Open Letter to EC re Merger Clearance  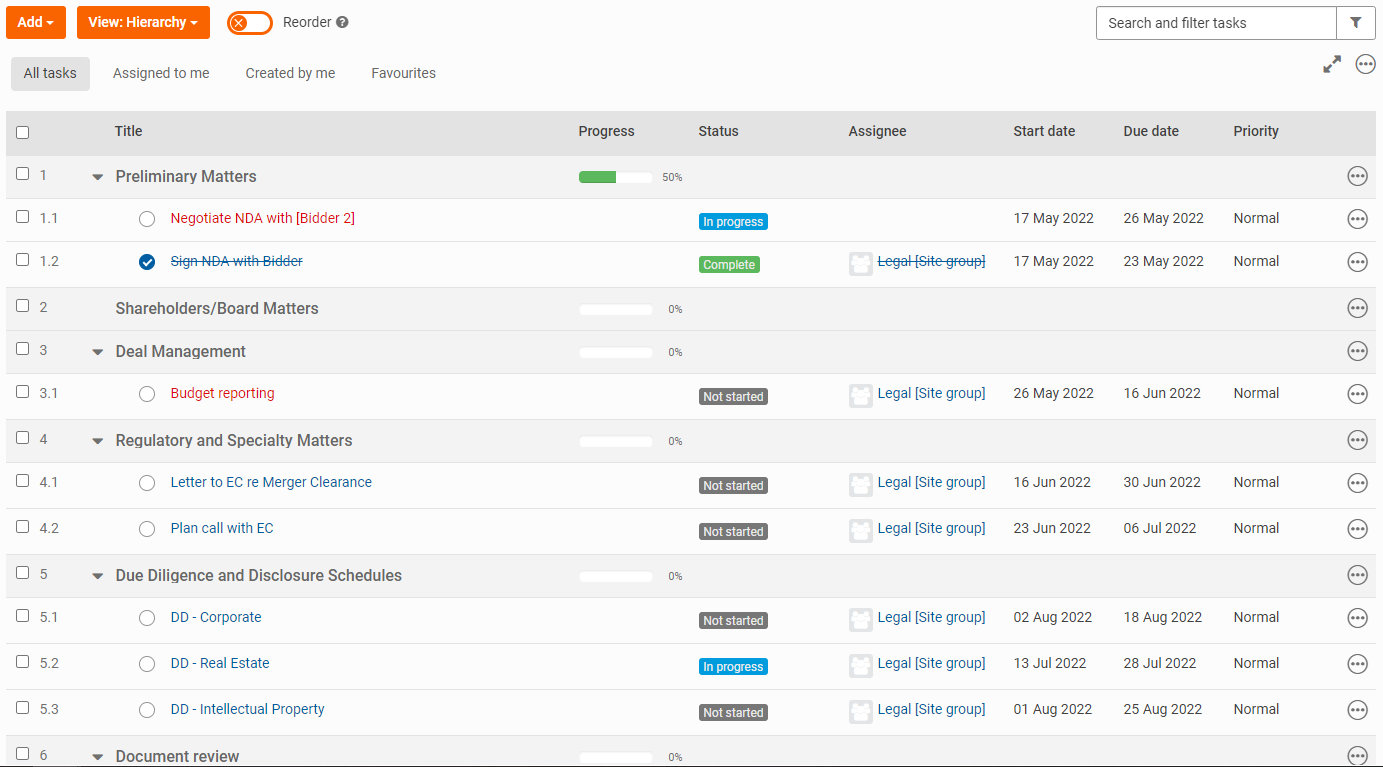point(271,482)
